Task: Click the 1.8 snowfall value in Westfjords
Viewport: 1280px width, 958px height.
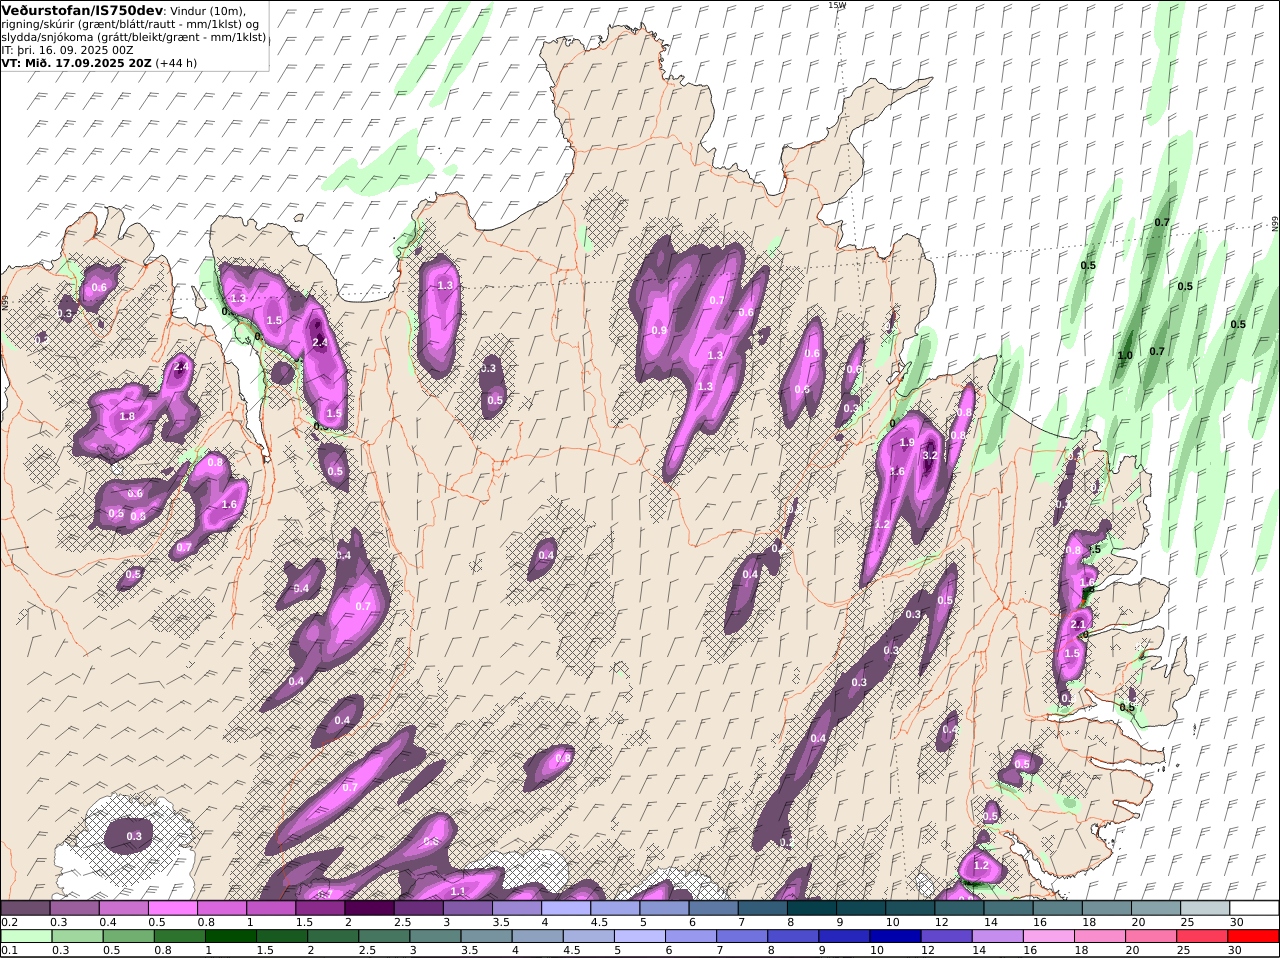Action: pos(127,416)
